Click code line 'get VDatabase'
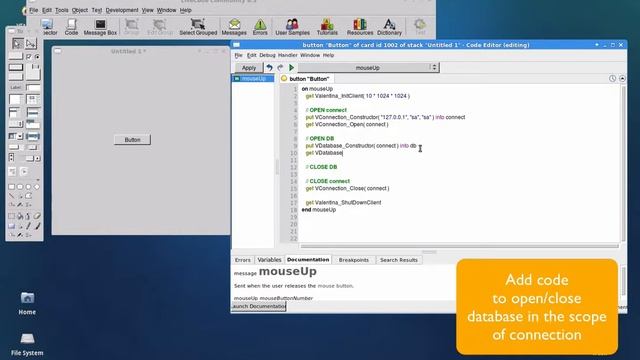This screenshot has height=360, width=640. click(x=324, y=153)
